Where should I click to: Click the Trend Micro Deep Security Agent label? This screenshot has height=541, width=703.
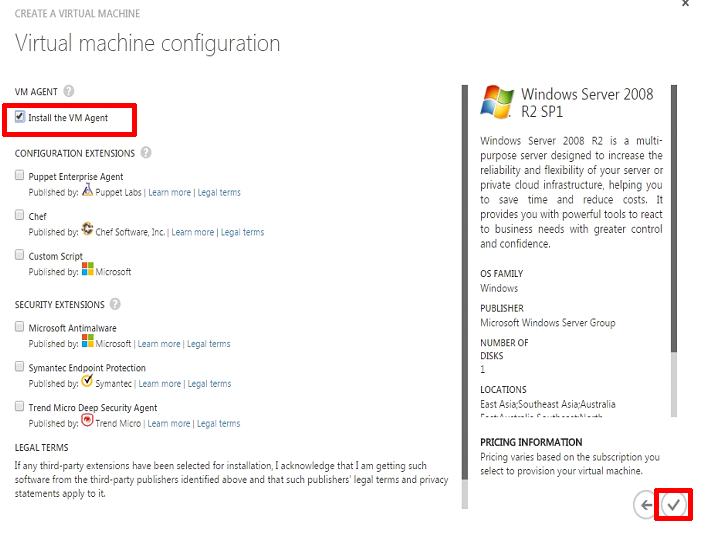click(x=93, y=408)
